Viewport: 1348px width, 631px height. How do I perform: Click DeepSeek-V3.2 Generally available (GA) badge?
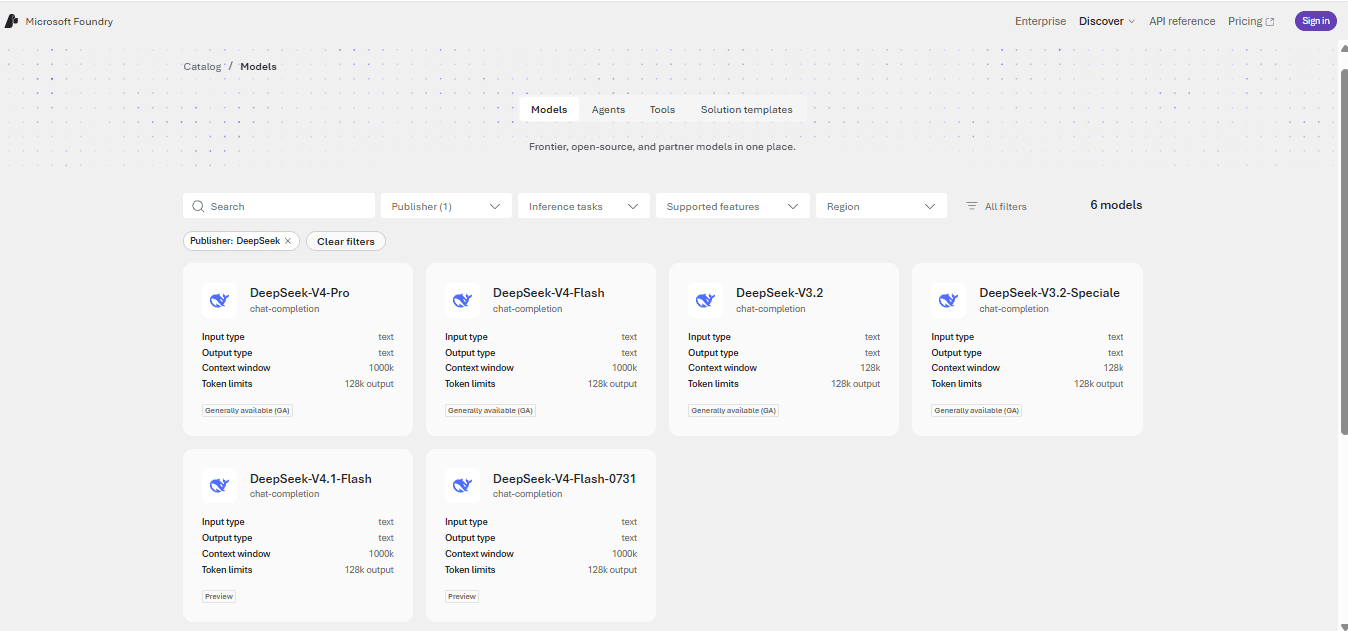point(733,410)
